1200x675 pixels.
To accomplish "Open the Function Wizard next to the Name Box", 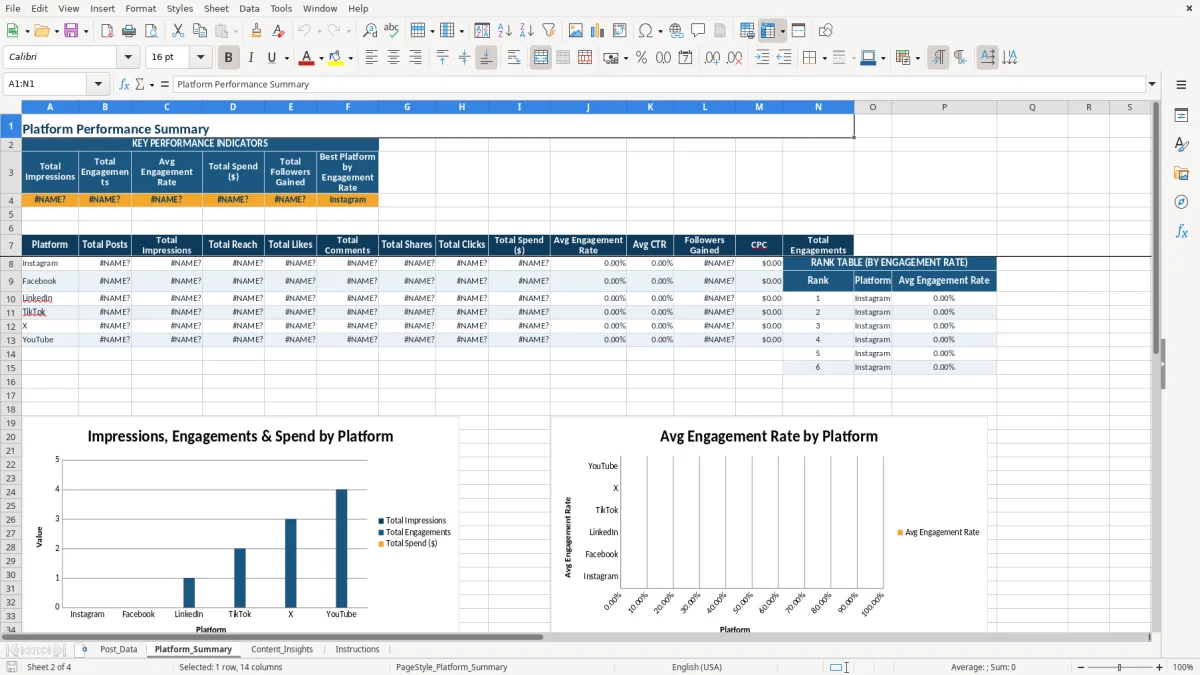I will 124,84.
